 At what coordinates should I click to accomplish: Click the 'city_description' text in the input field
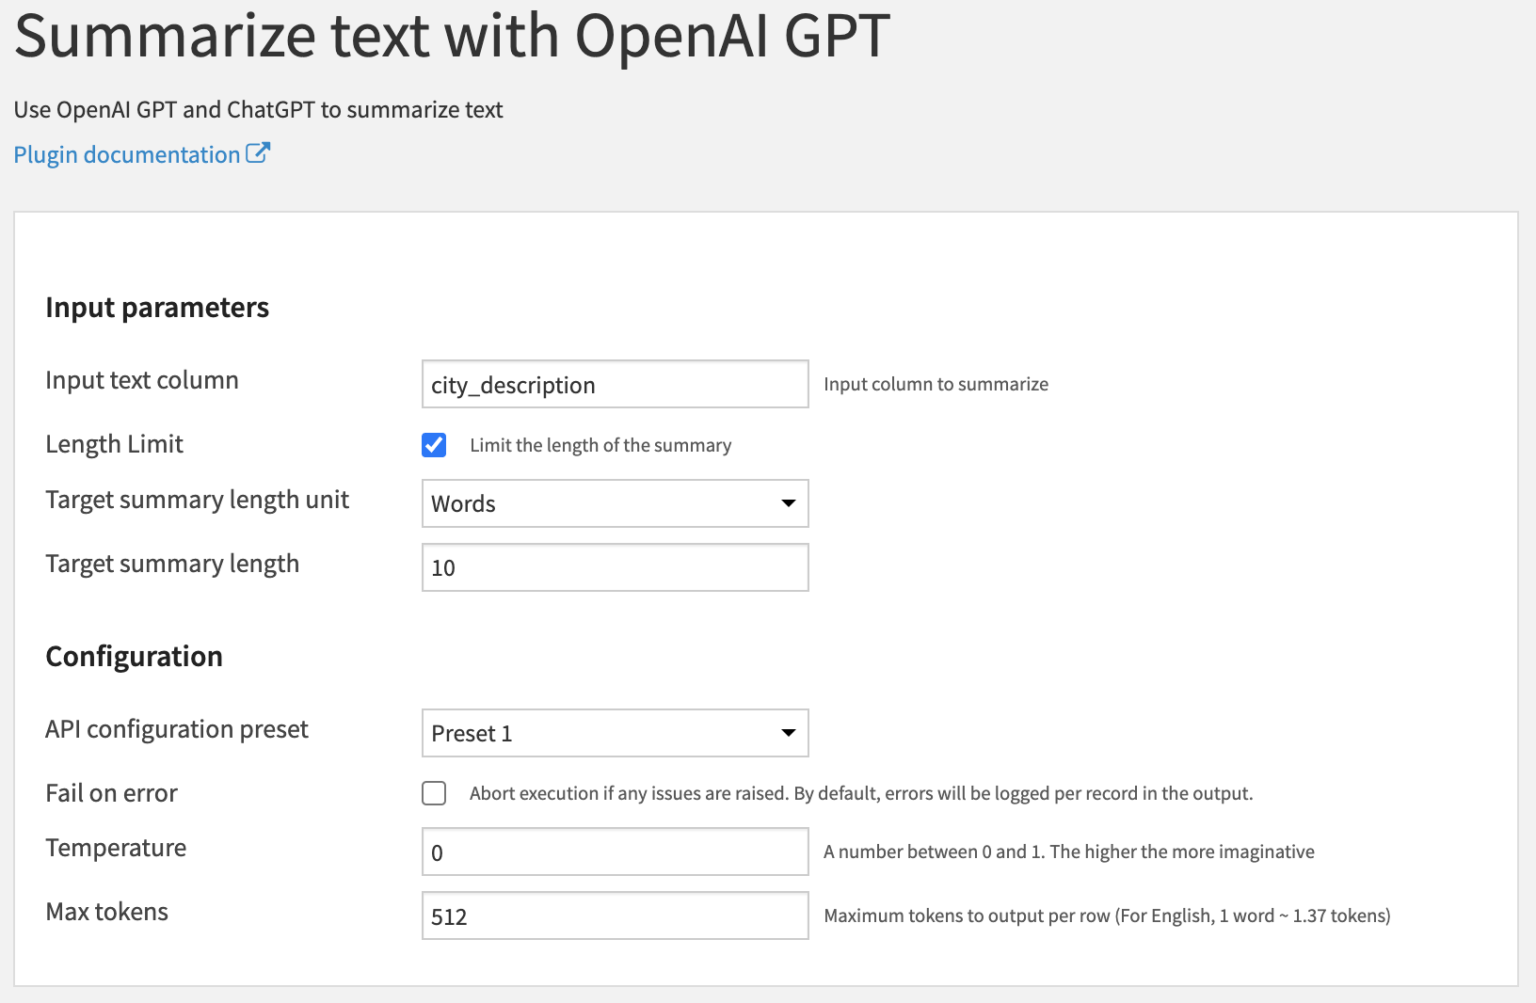(x=512, y=385)
